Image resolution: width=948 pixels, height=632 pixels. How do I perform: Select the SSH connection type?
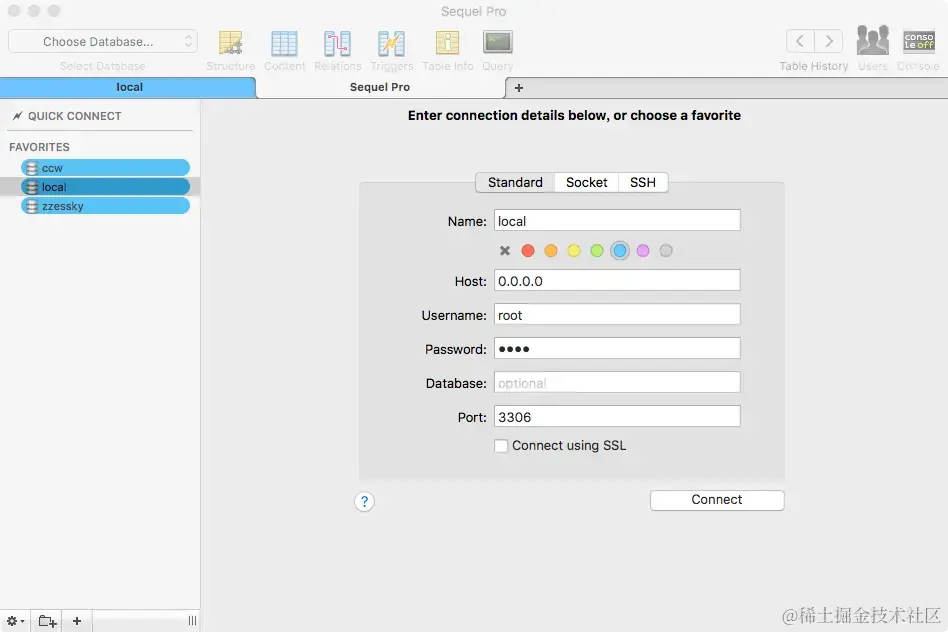coord(643,183)
